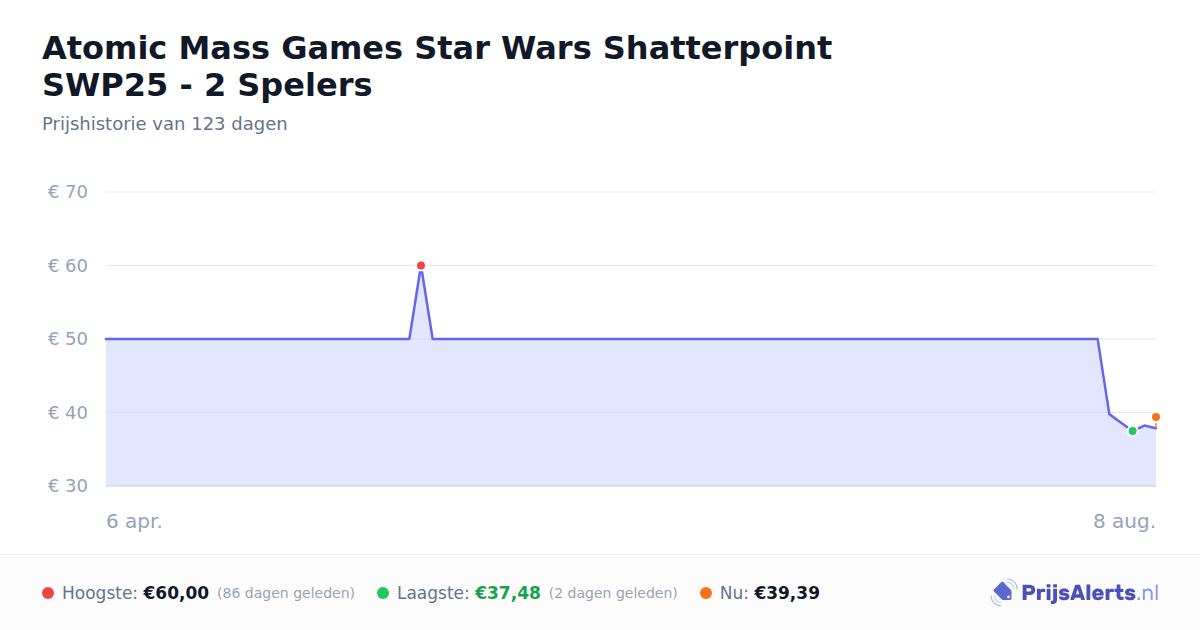This screenshot has width=1200, height=630.
Task: Click the € 70 axis label
Action: click(x=68, y=192)
